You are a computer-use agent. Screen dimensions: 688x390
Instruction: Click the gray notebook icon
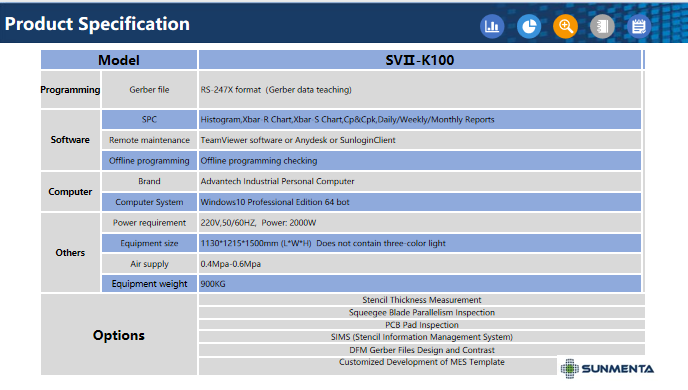pos(602,26)
